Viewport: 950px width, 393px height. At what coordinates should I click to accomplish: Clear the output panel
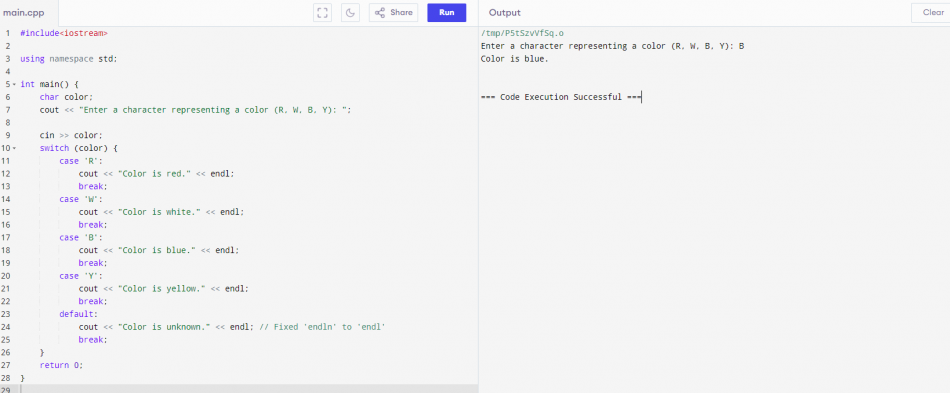point(933,12)
